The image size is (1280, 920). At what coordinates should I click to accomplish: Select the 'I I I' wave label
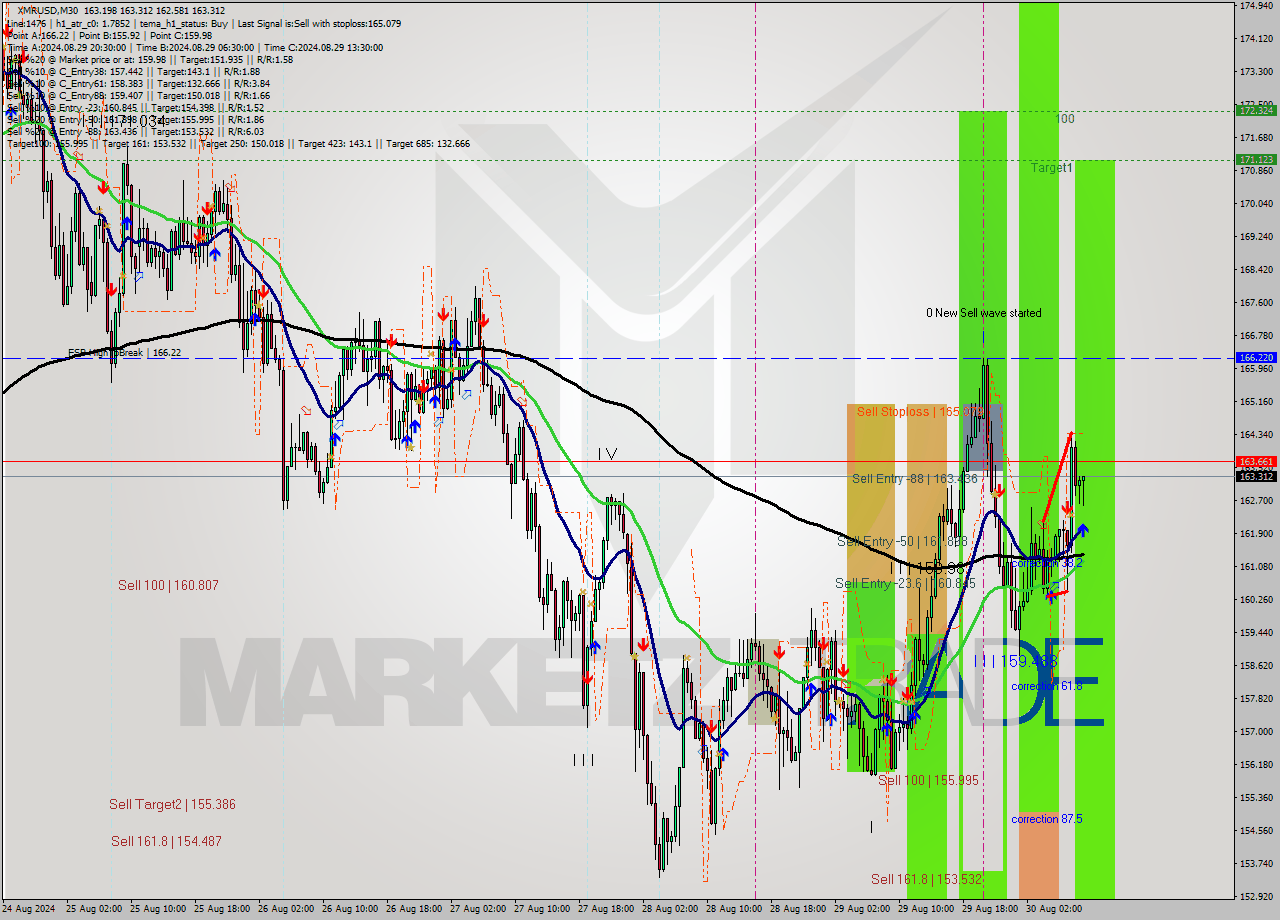(x=583, y=760)
